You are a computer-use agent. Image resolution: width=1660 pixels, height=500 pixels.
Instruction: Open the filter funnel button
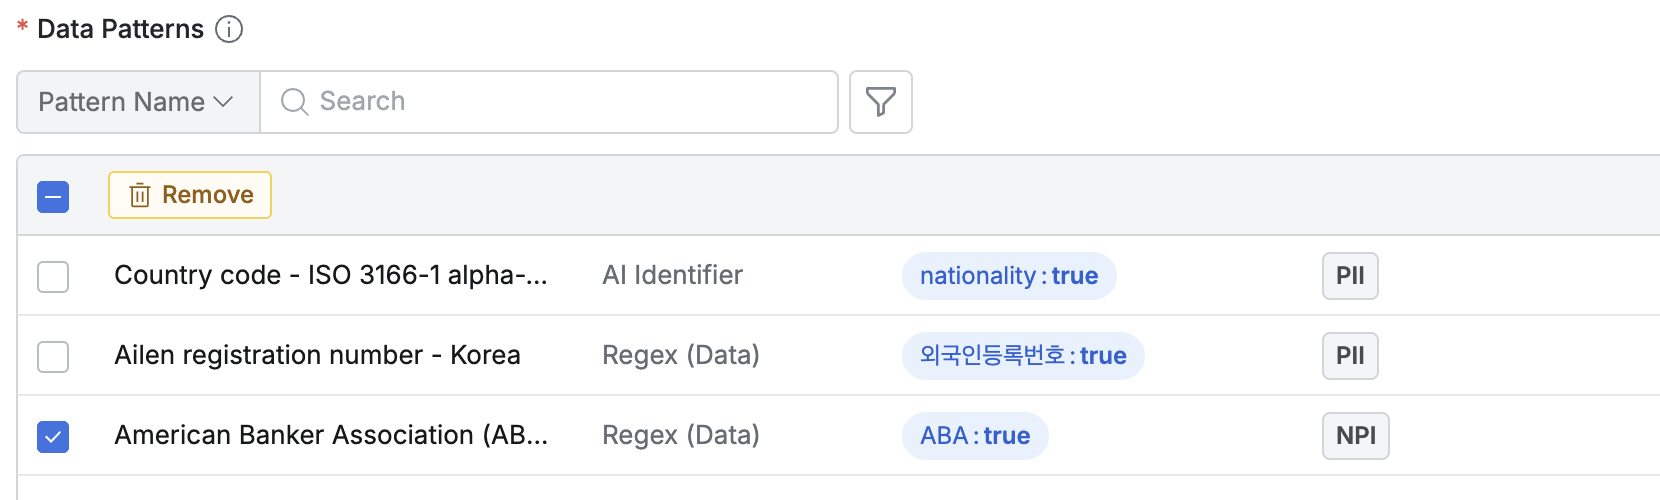tap(880, 102)
